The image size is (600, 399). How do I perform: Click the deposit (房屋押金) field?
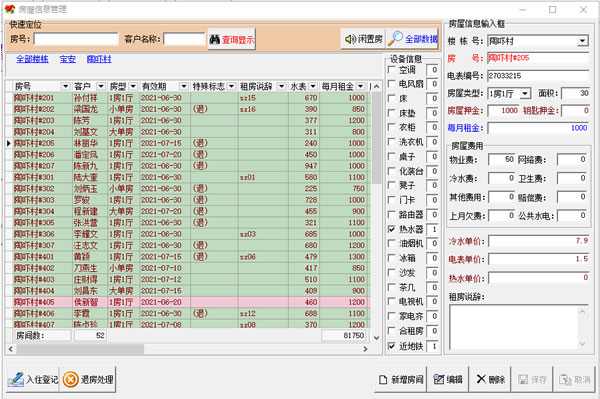coord(504,111)
